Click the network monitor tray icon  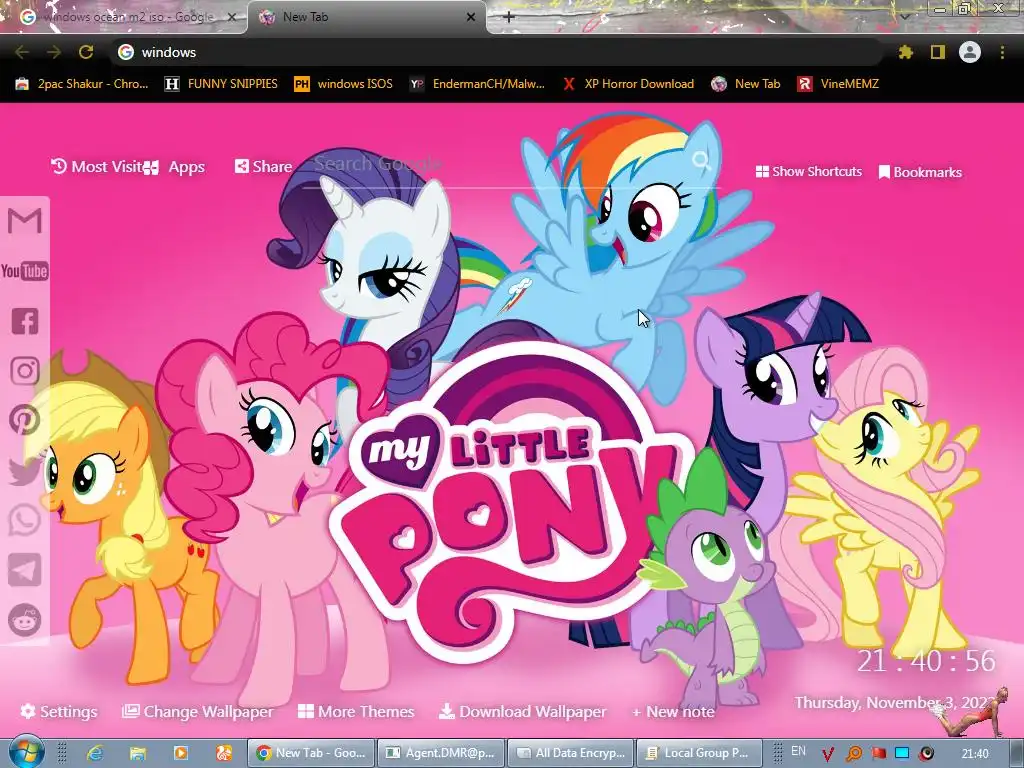[903, 754]
